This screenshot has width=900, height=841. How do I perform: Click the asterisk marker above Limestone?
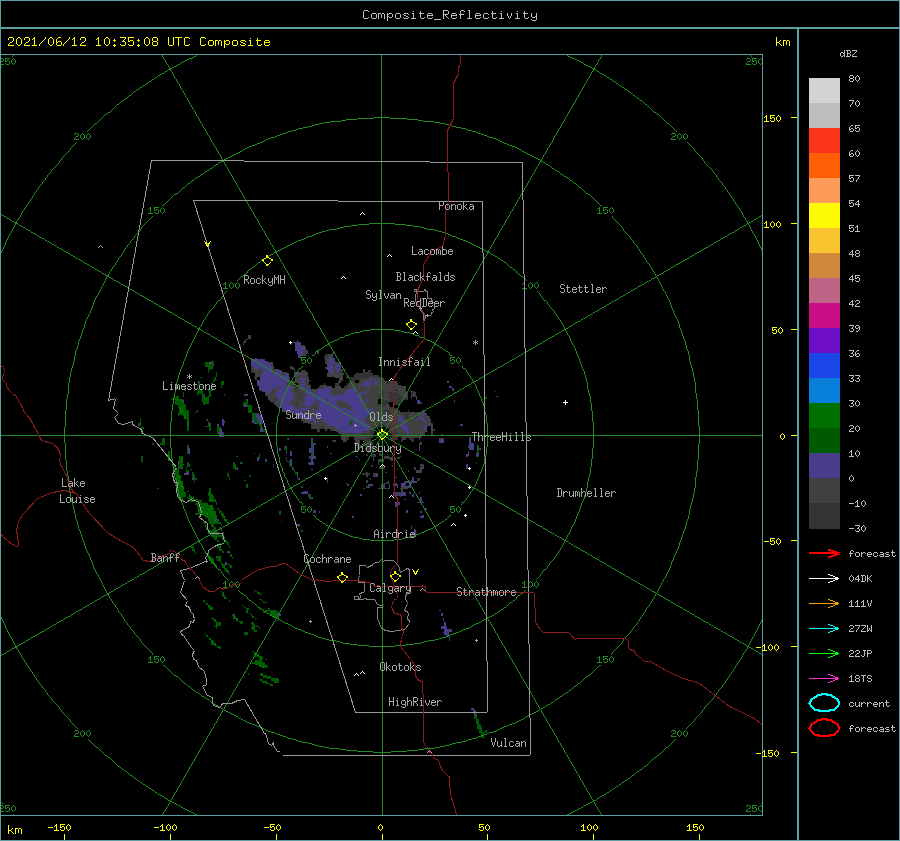[x=189, y=377]
